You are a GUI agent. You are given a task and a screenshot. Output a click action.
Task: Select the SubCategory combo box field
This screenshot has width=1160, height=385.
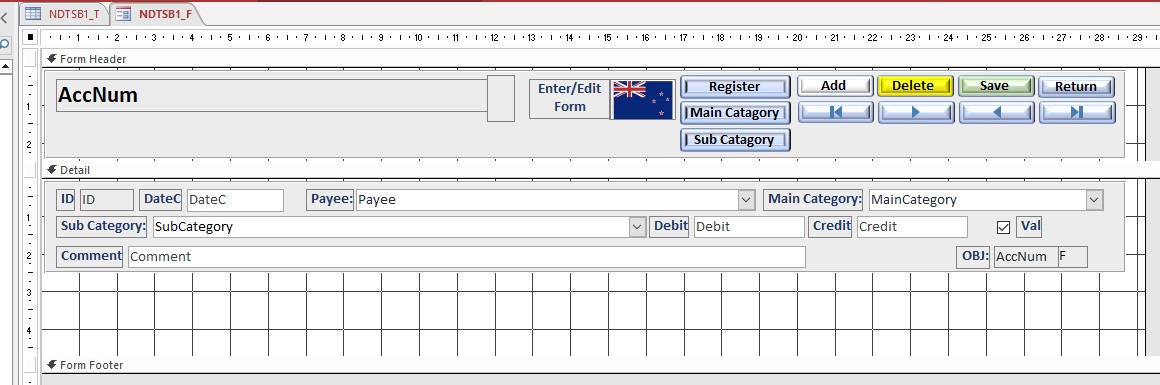[399, 227]
